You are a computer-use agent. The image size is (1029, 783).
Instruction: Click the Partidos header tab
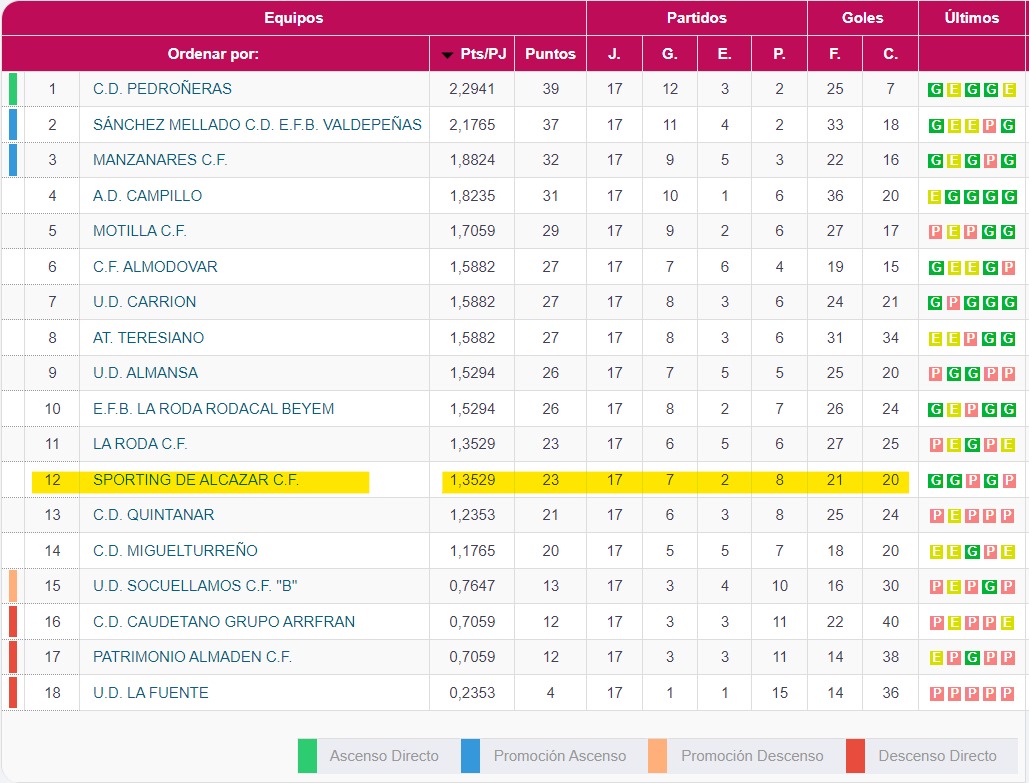coord(696,18)
